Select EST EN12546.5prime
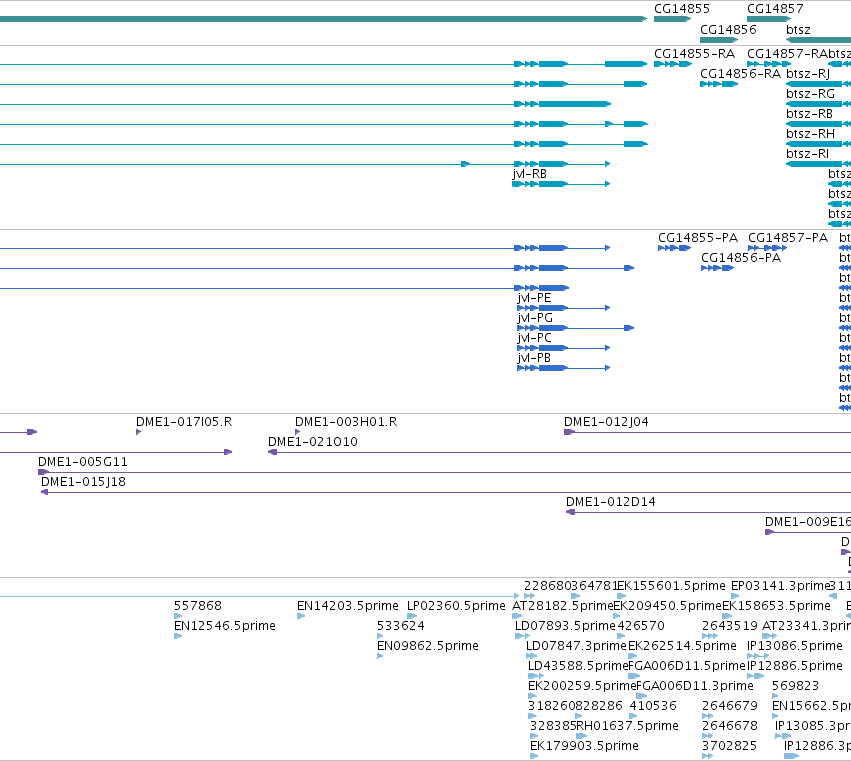This screenshot has height=761, width=851. click(178, 636)
